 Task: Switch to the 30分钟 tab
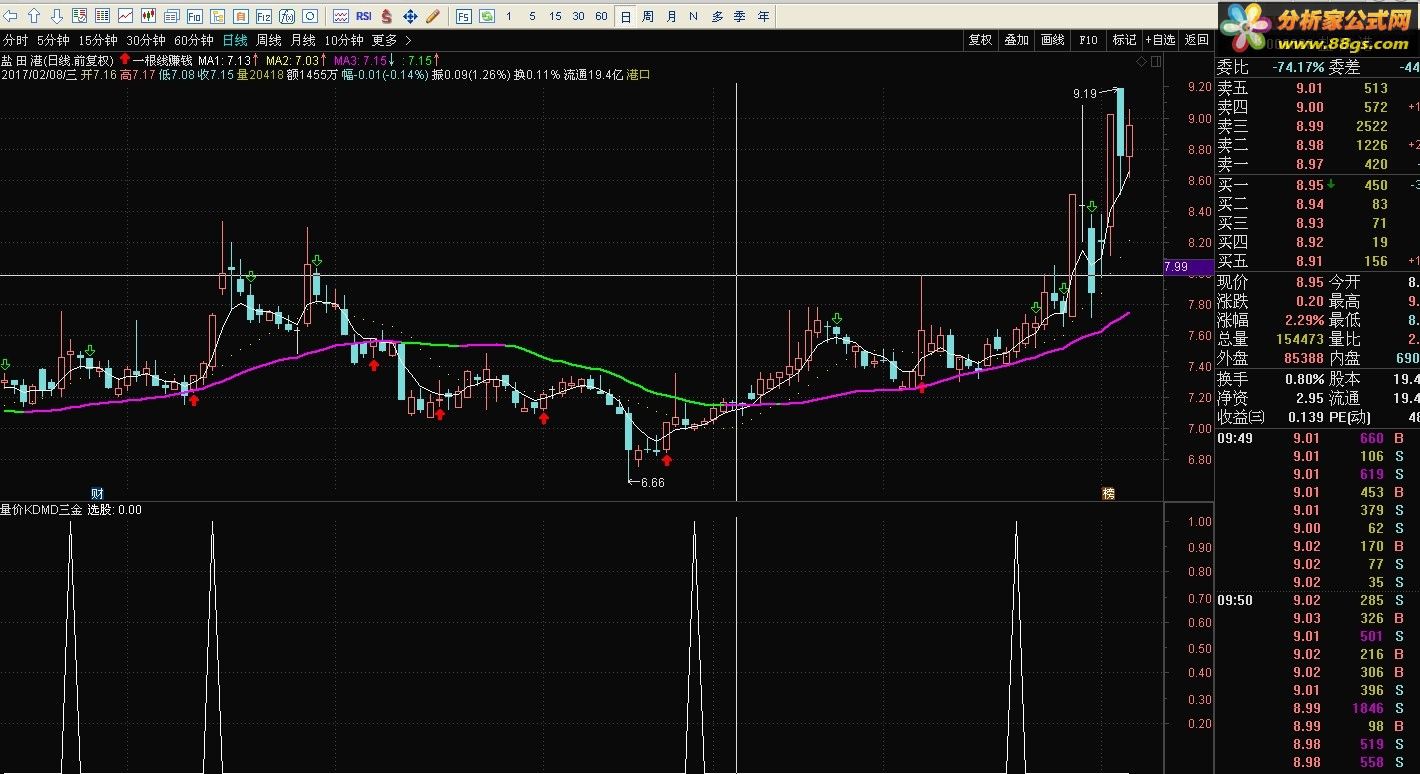coord(146,40)
